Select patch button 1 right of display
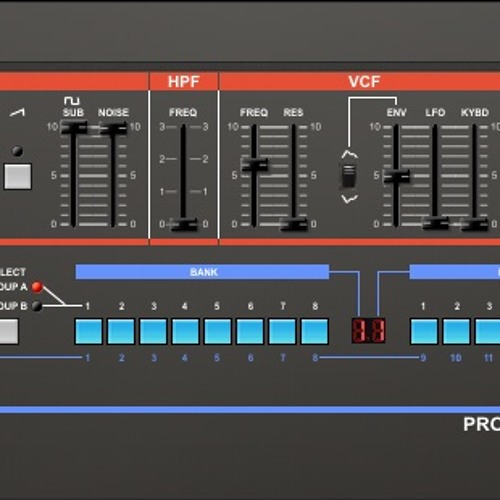Viewport: 500px width, 500px height. click(424, 331)
